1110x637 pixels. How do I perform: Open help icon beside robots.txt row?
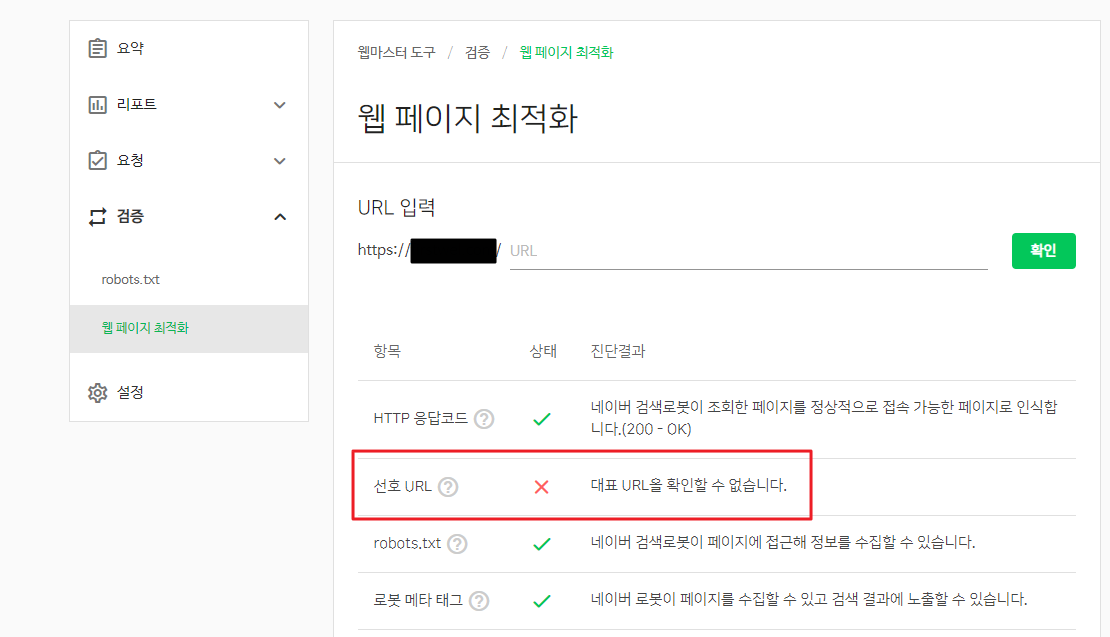[x=457, y=544]
